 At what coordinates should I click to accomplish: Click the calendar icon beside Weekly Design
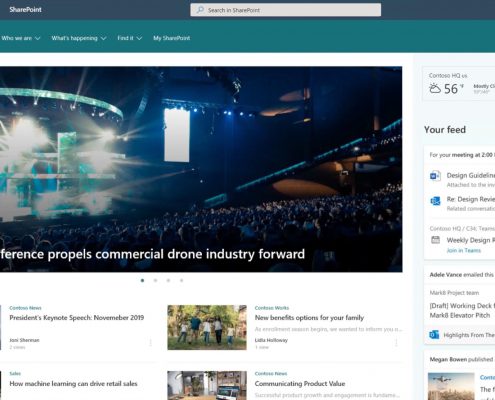(x=435, y=240)
